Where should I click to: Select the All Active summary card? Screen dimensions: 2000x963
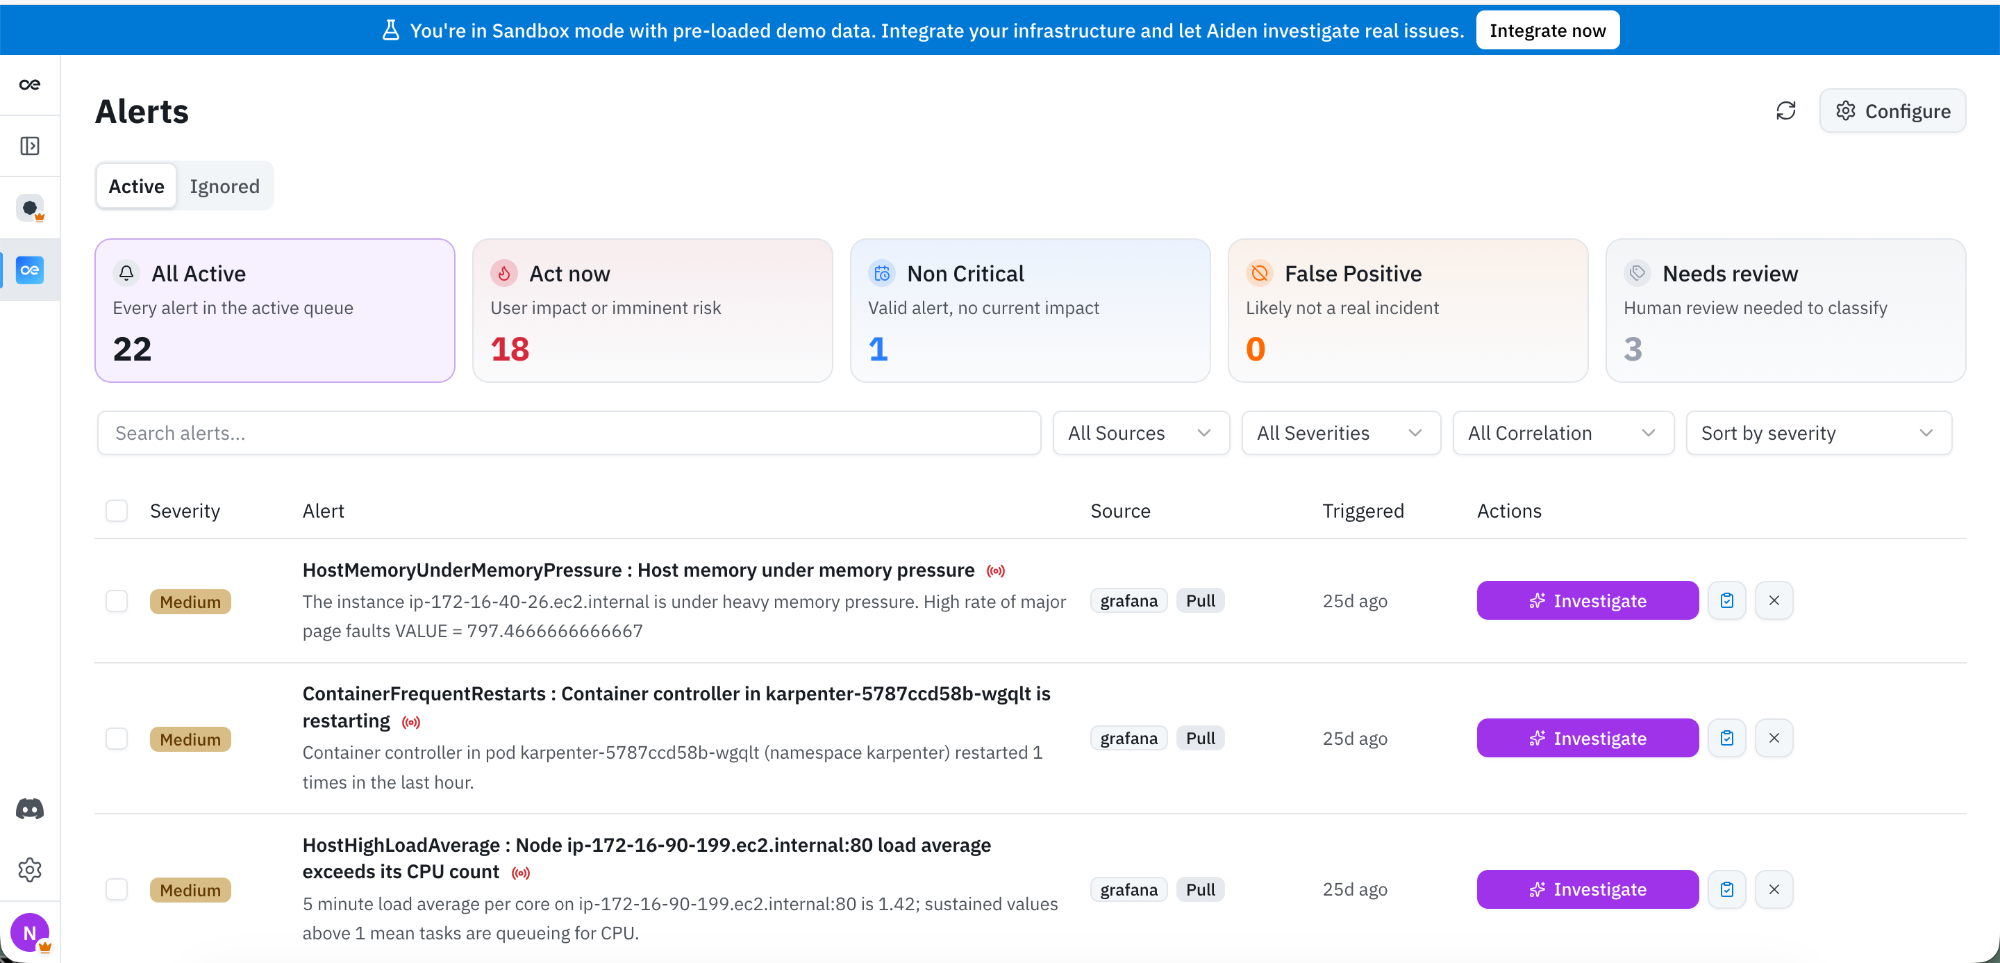pyautogui.click(x=275, y=310)
